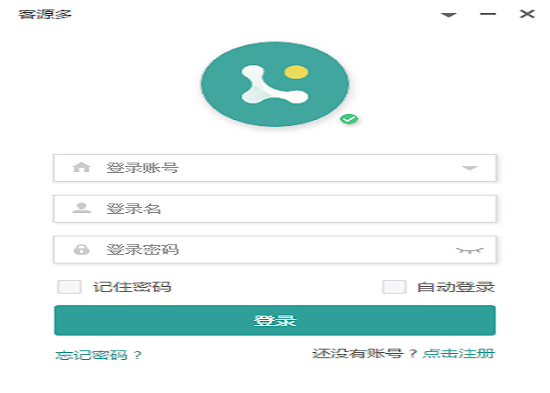Click the 客源多 logo avatar
Image resolution: width=550 pixels, height=393 pixels.
pyautogui.click(x=275, y=84)
